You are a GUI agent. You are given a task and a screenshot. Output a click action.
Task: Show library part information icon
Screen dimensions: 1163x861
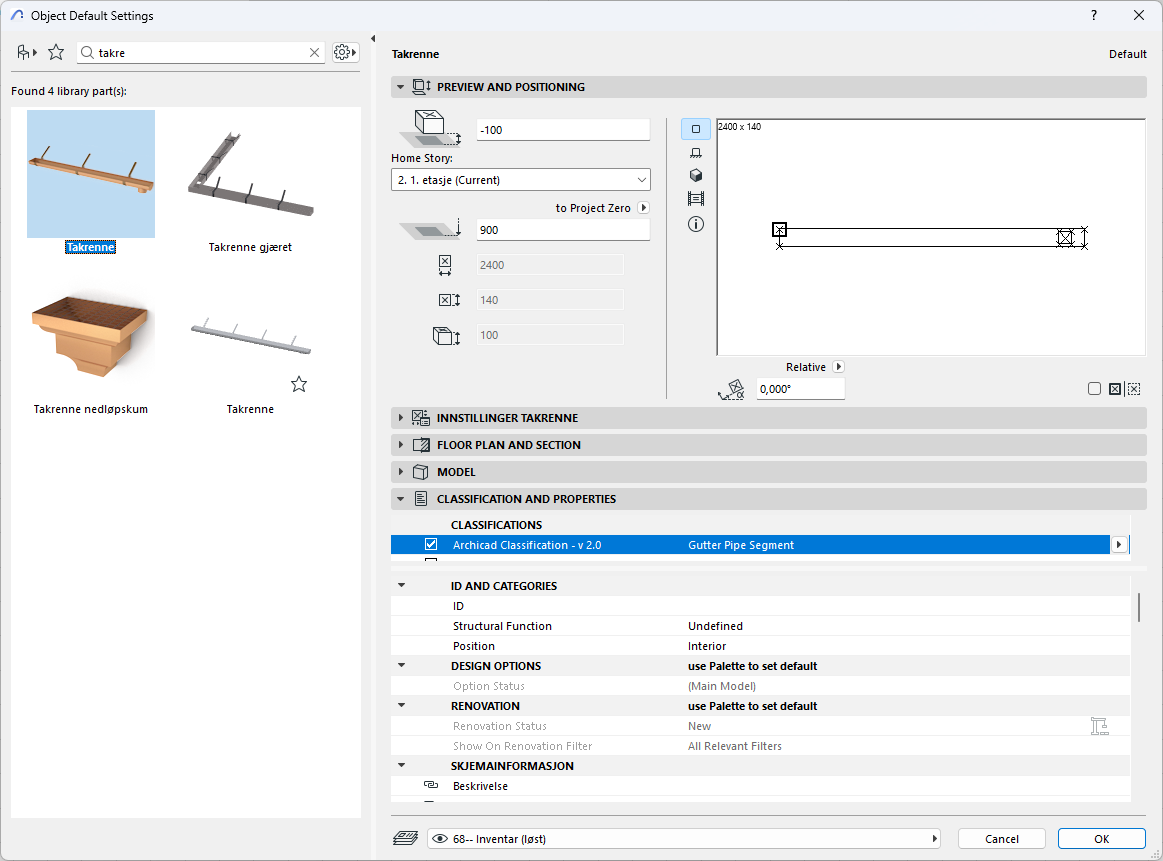click(x=696, y=224)
